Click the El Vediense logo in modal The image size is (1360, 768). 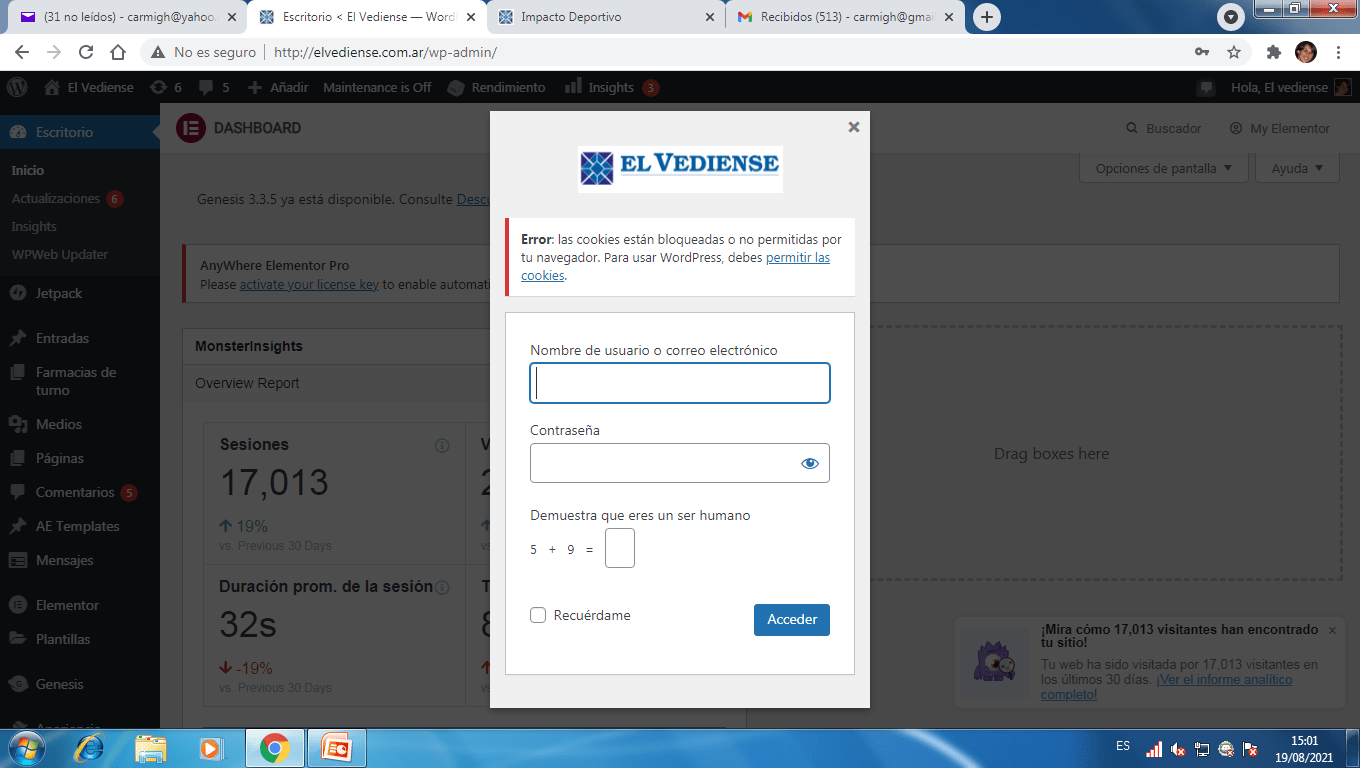point(680,169)
